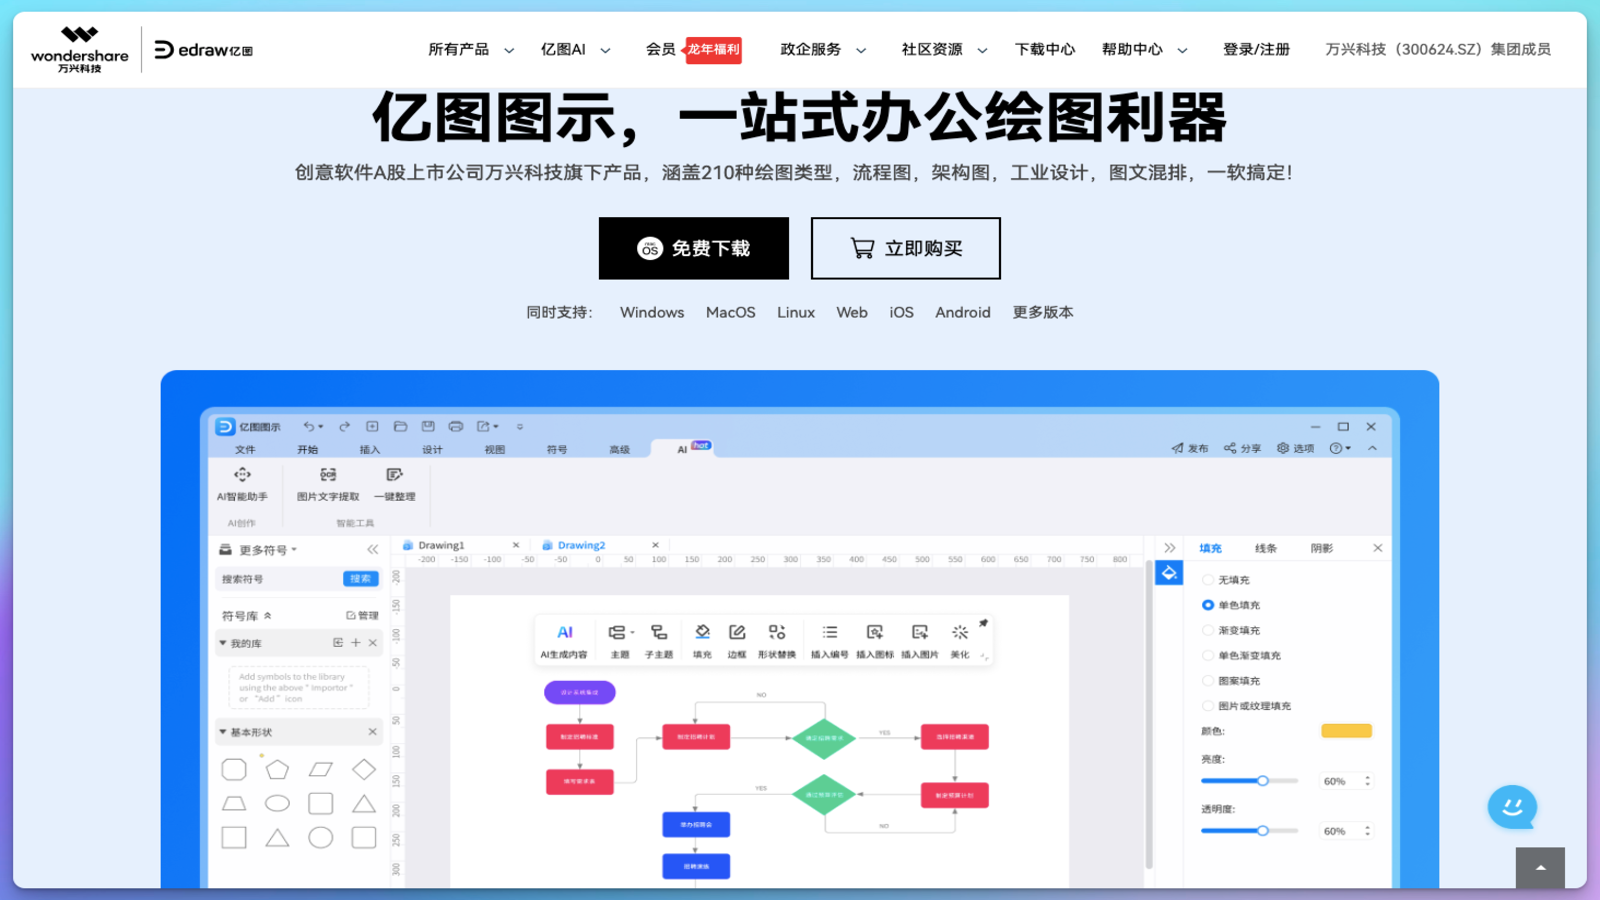
Task: Click the 形状替换 icon
Action: coord(777,639)
